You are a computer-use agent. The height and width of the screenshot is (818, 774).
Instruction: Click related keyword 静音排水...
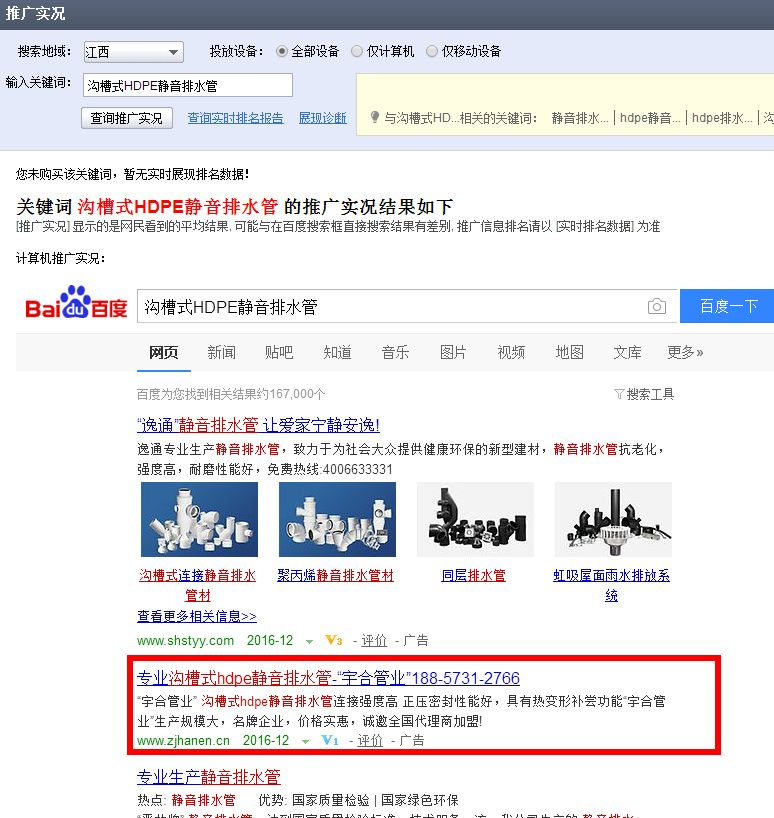pos(580,118)
